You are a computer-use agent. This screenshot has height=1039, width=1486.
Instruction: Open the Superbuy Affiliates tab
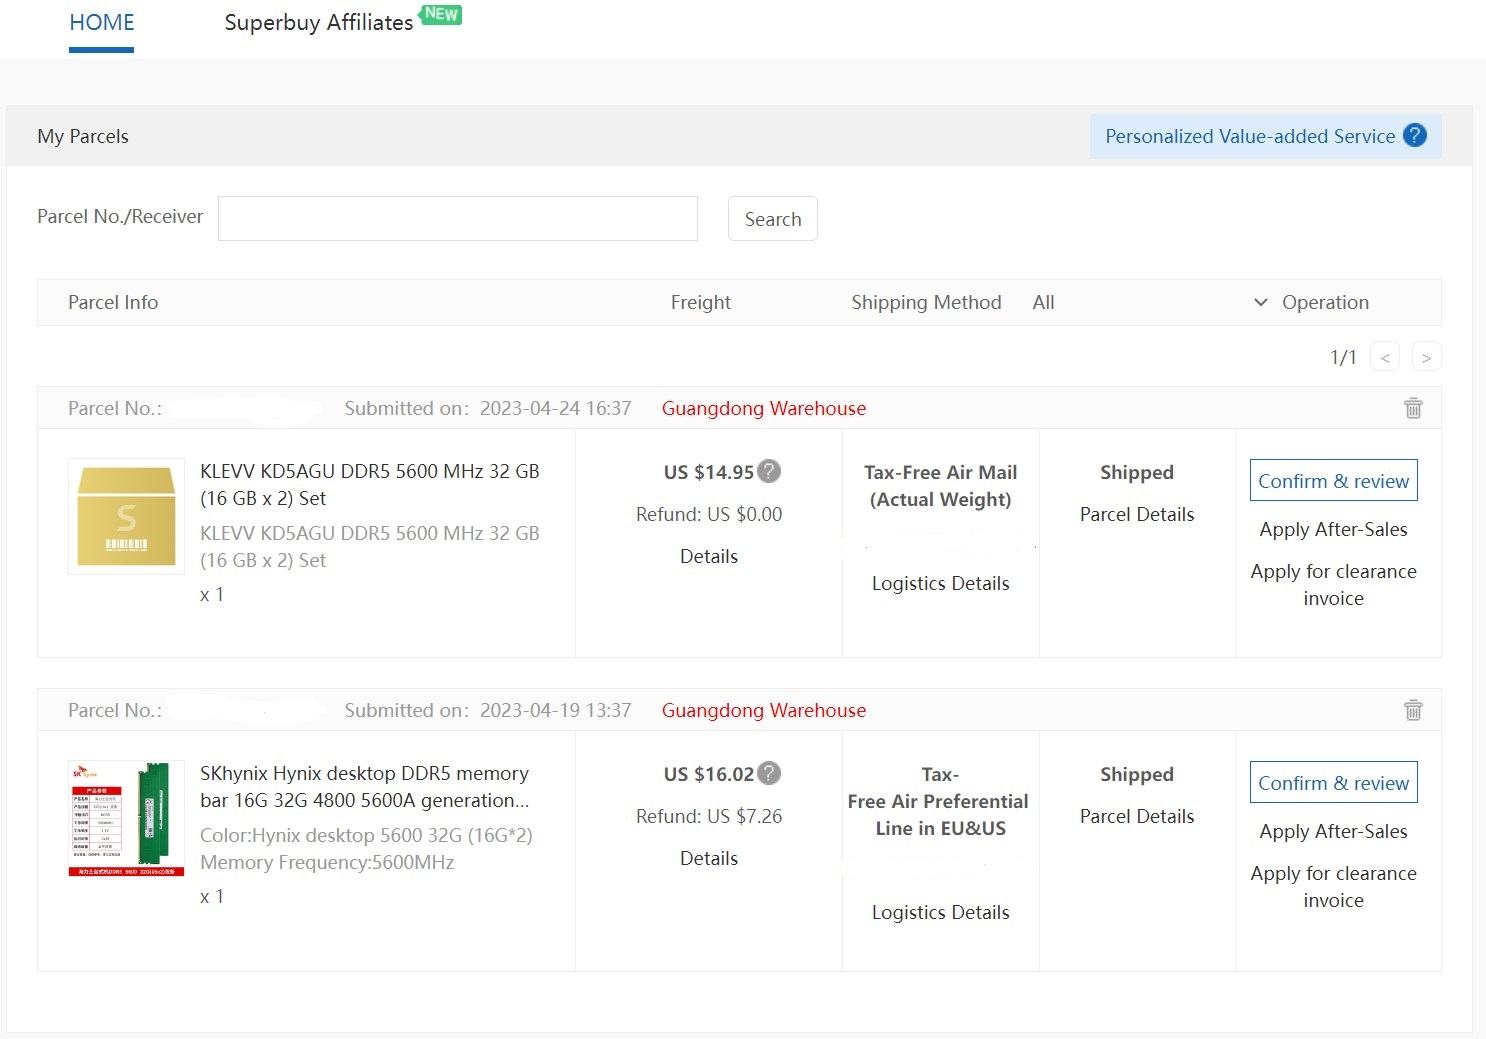319,22
